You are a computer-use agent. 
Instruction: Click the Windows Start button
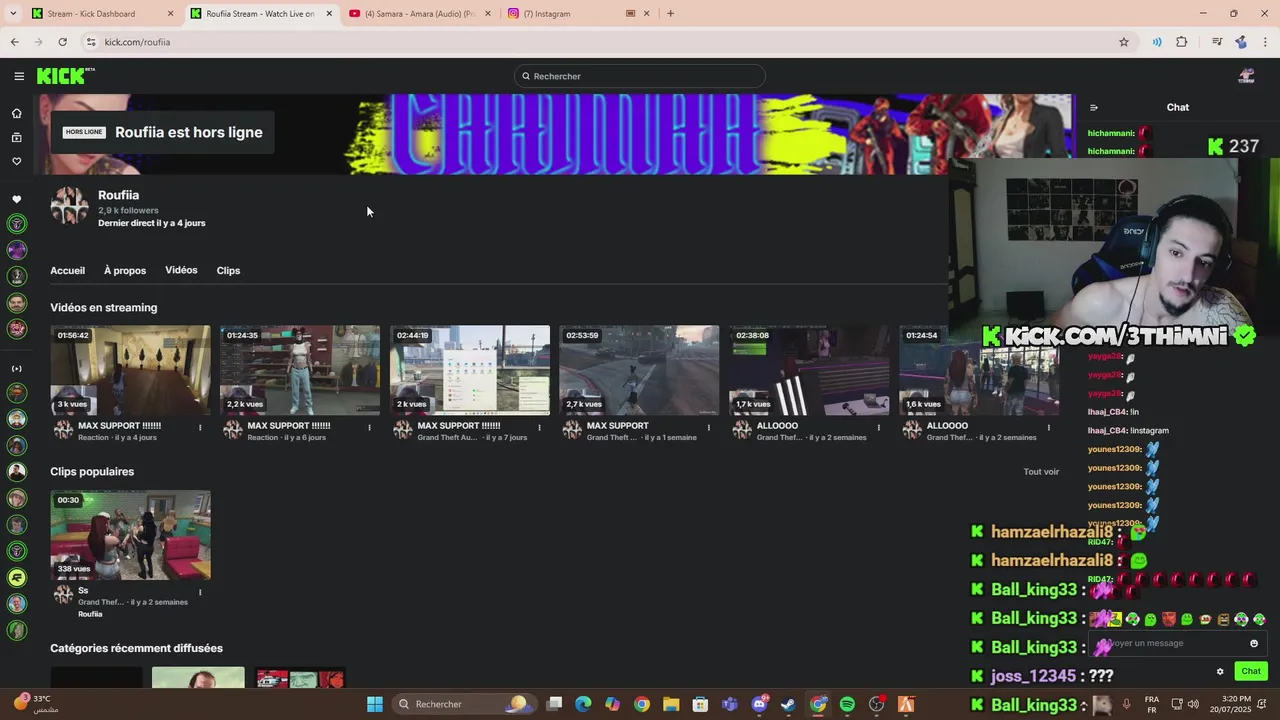pos(374,704)
